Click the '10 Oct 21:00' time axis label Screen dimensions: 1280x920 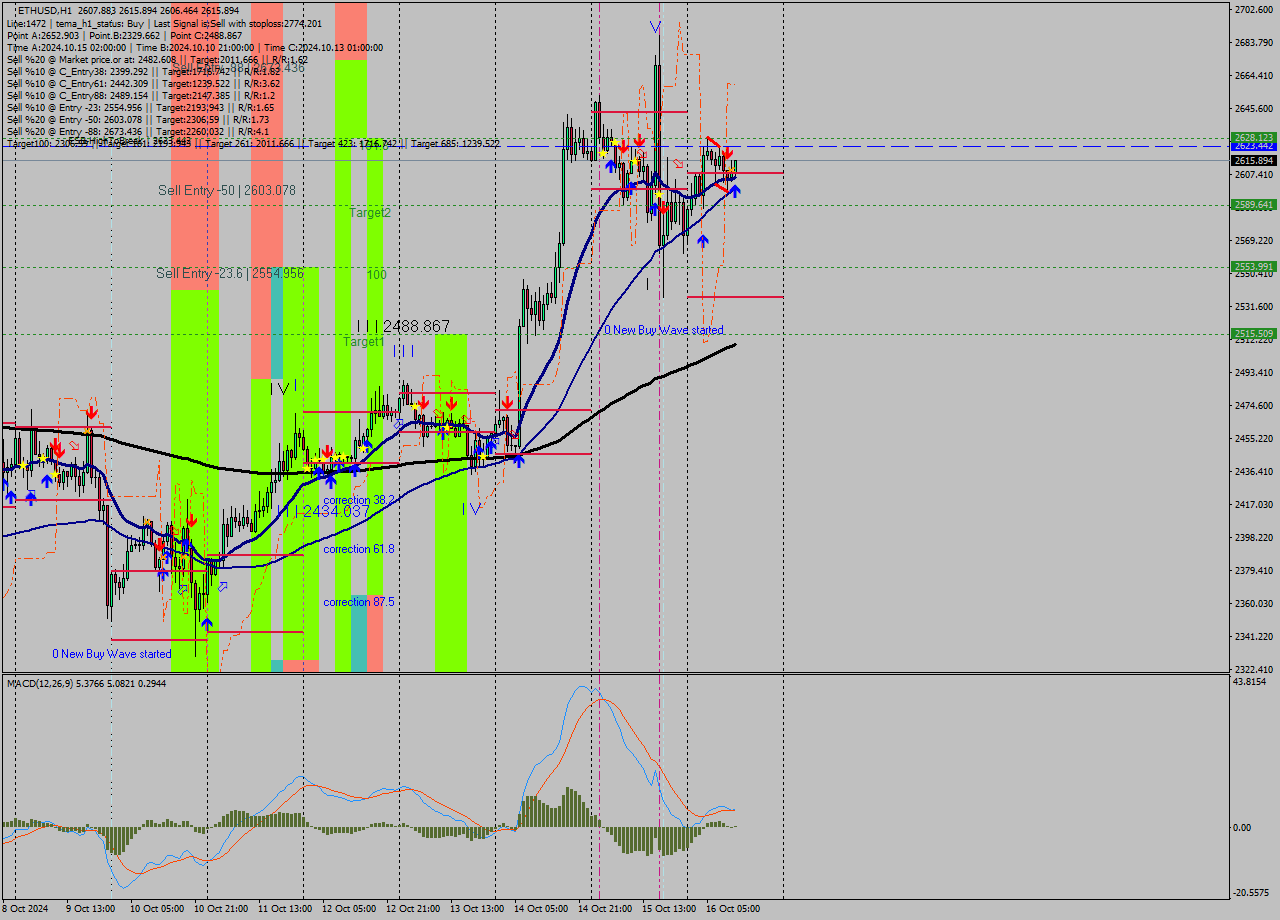click(220, 909)
